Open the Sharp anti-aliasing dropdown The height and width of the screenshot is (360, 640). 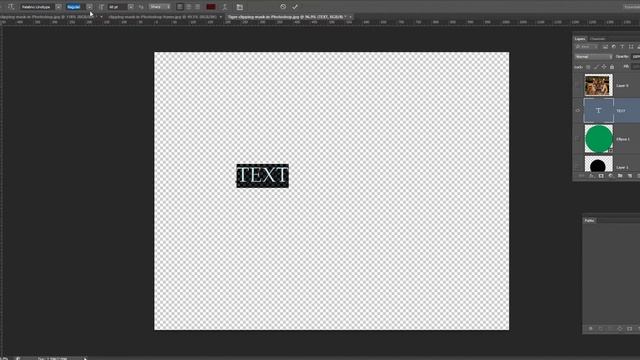coord(159,7)
